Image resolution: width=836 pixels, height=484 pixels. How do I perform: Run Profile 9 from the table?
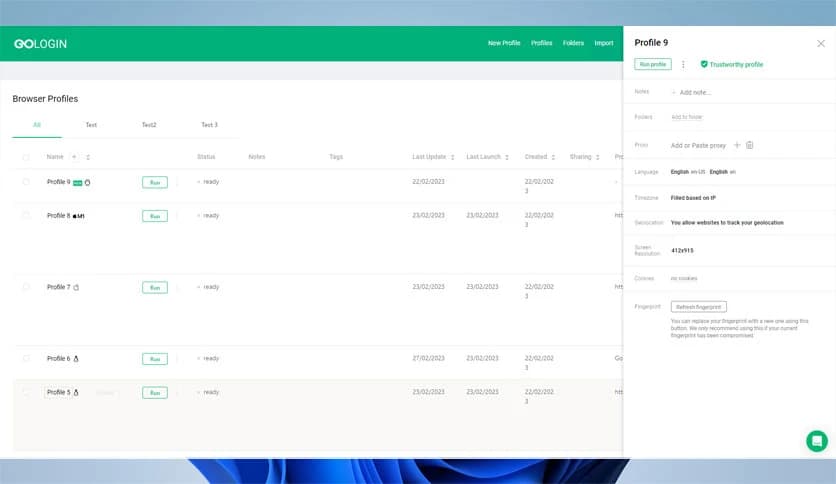[x=155, y=182]
